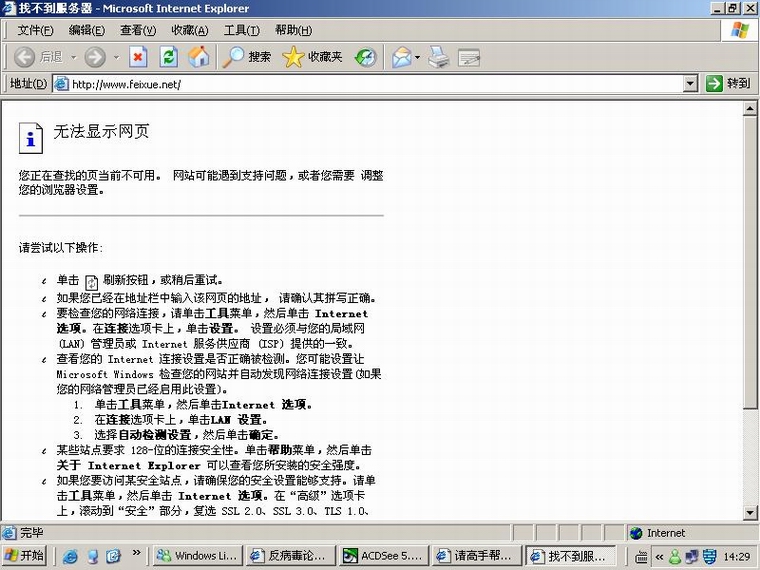Click the 完毕 status bar text

coord(32,533)
